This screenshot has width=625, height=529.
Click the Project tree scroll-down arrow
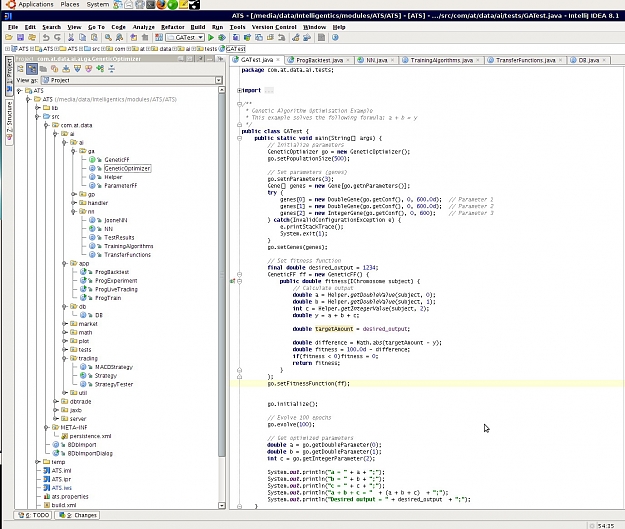click(x=222, y=505)
